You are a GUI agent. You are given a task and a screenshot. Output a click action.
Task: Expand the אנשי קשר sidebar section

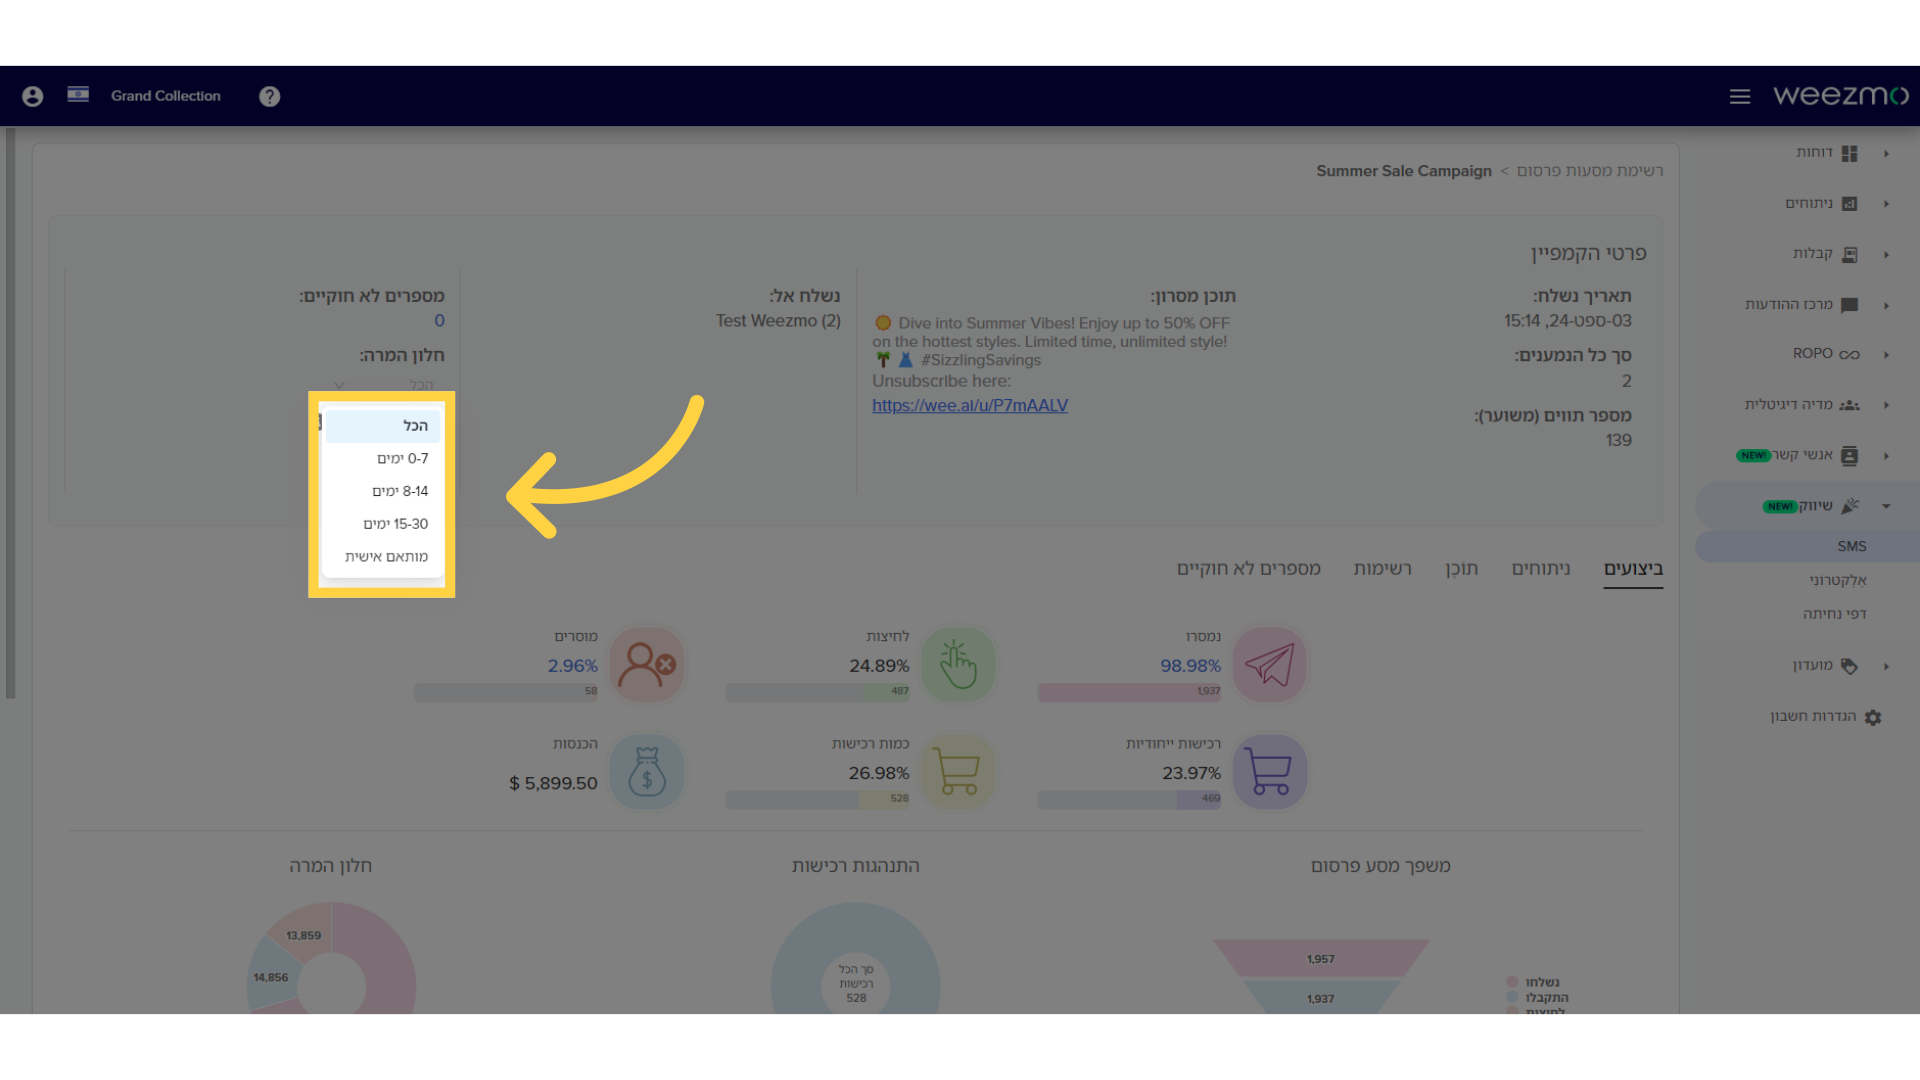click(x=1886, y=456)
